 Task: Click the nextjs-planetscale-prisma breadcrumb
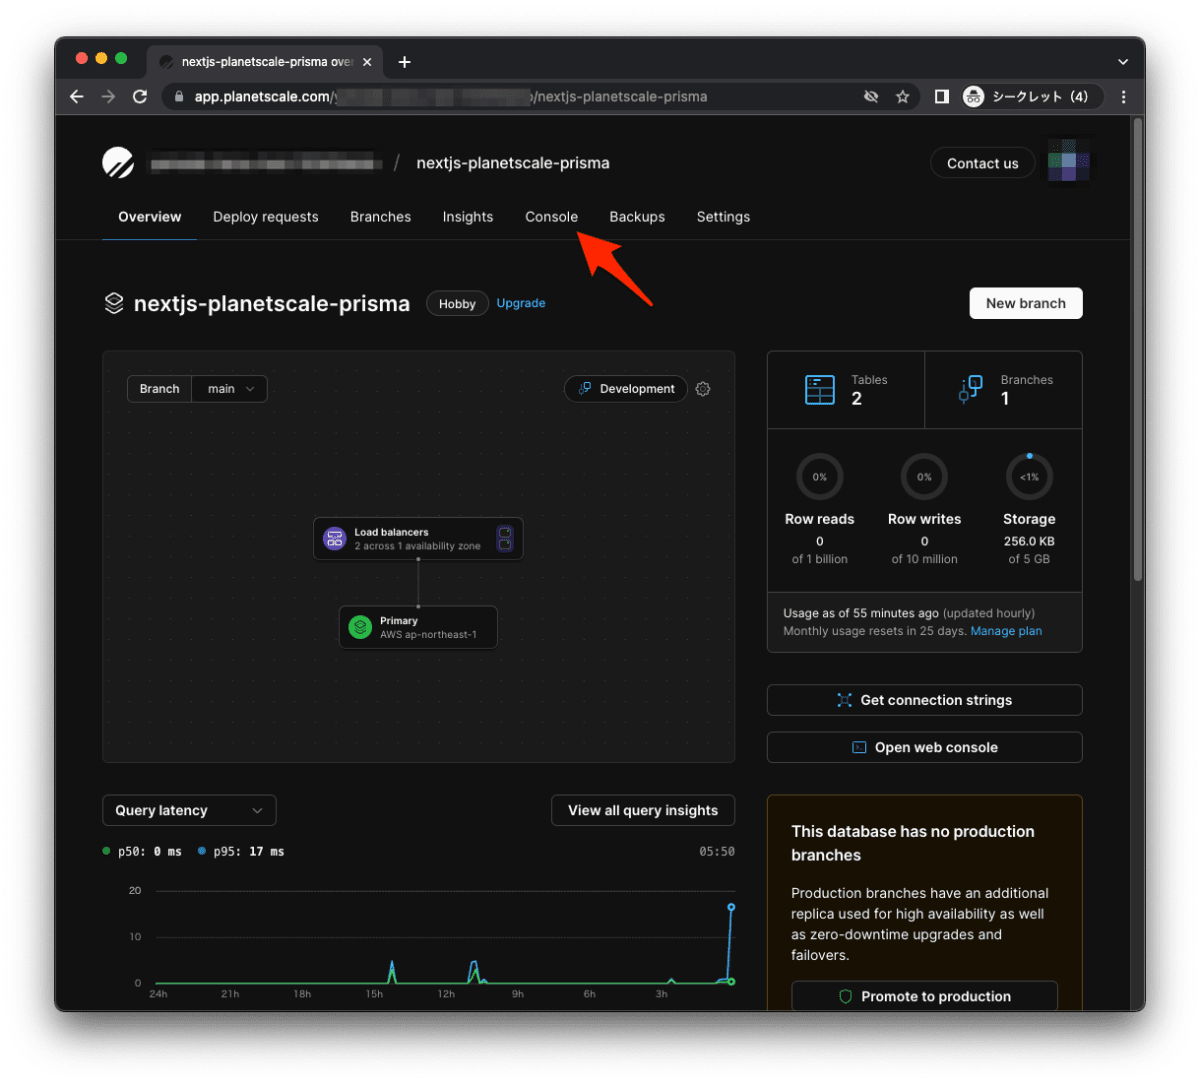click(513, 163)
